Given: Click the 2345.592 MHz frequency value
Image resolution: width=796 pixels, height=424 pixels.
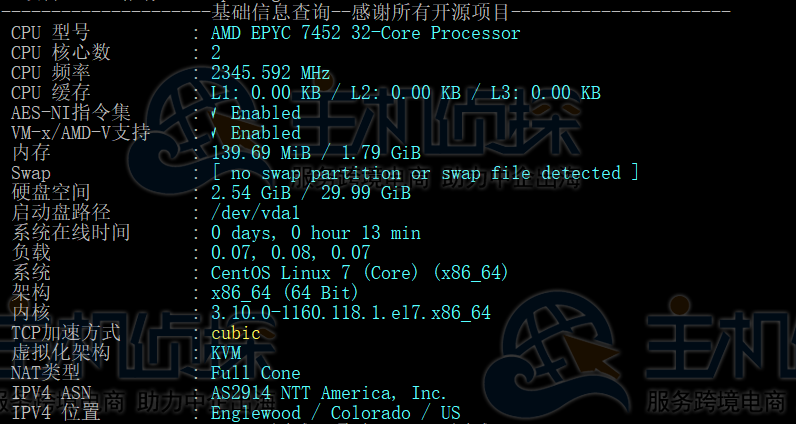Looking at the screenshot, I should click(x=270, y=73).
